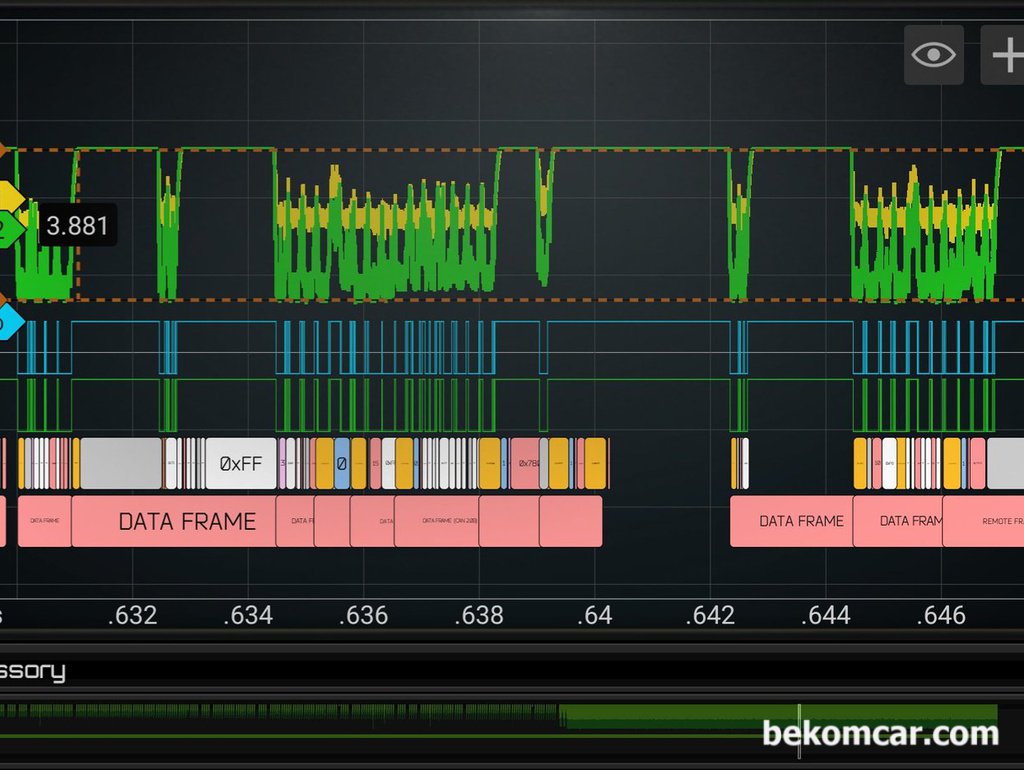
Task: Select the wide grey block left of 0xFF
Action: click(x=120, y=464)
